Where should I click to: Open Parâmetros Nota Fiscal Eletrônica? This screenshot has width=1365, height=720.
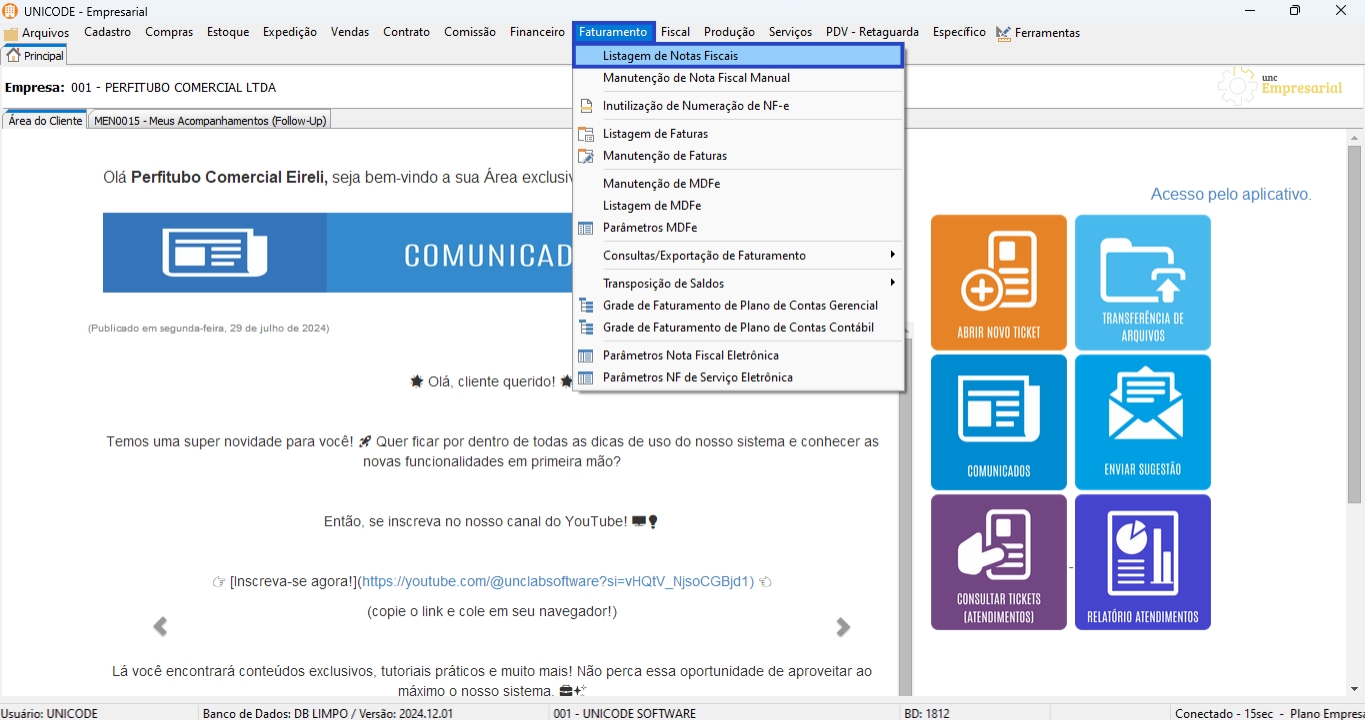(690, 356)
